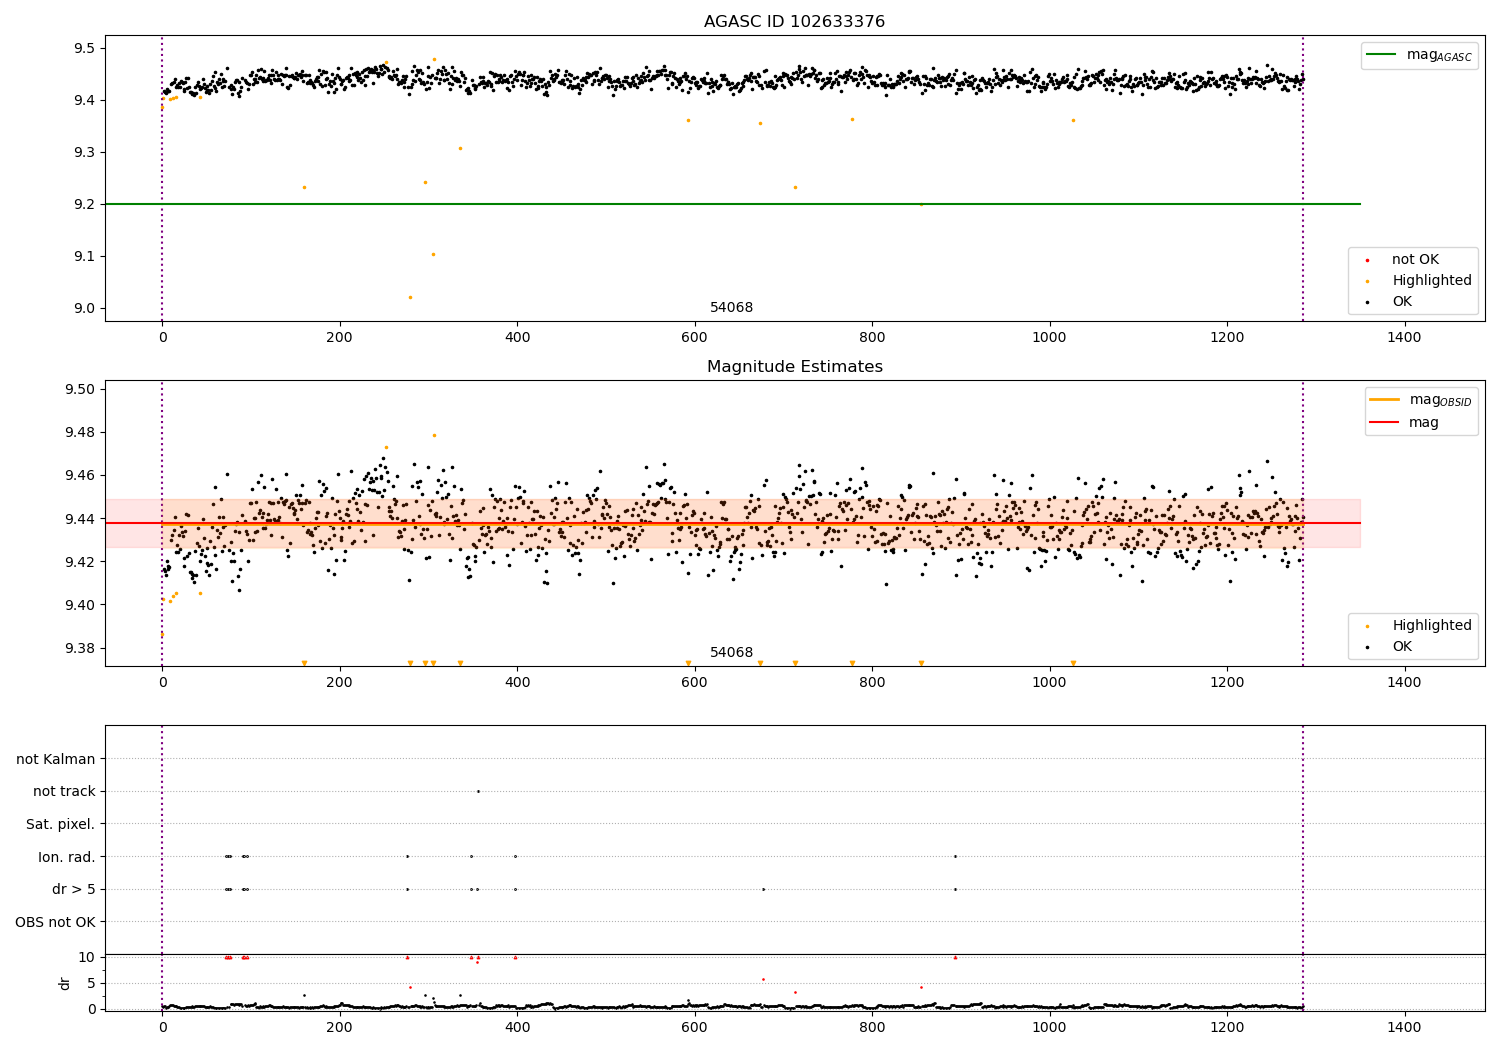Select the 'not track' axis label
Screen dimensions: 1500x1050
pyautogui.click(x=64, y=792)
